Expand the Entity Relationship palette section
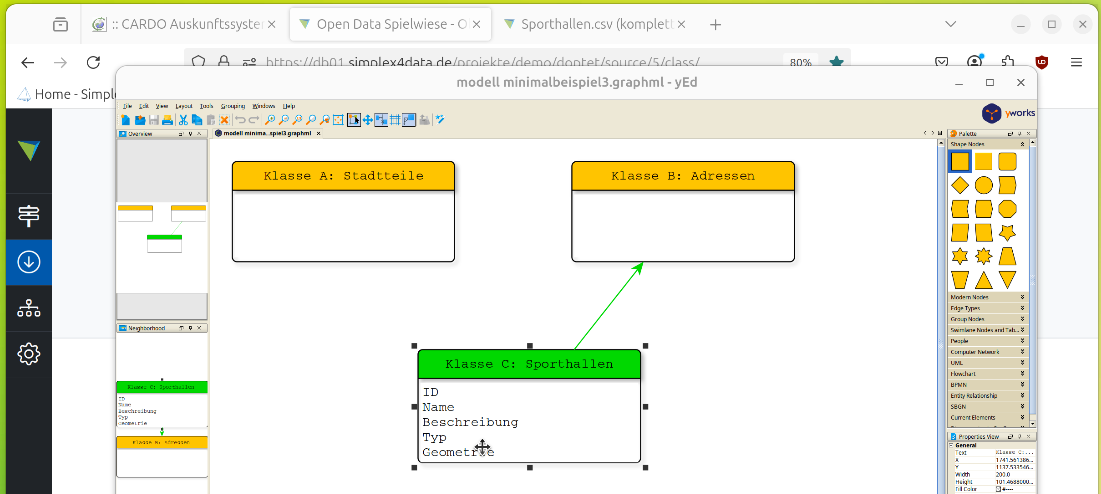 pos(989,396)
